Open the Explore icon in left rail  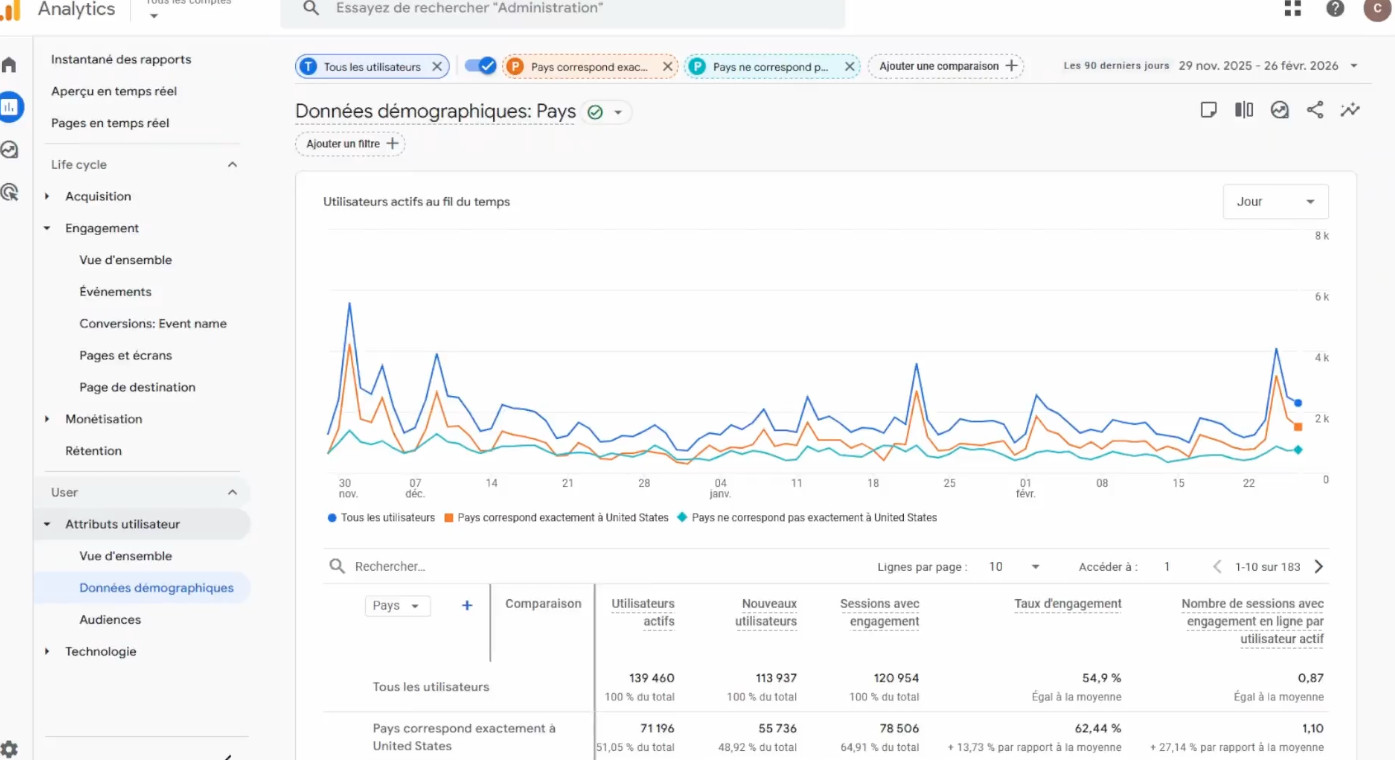click(9, 150)
